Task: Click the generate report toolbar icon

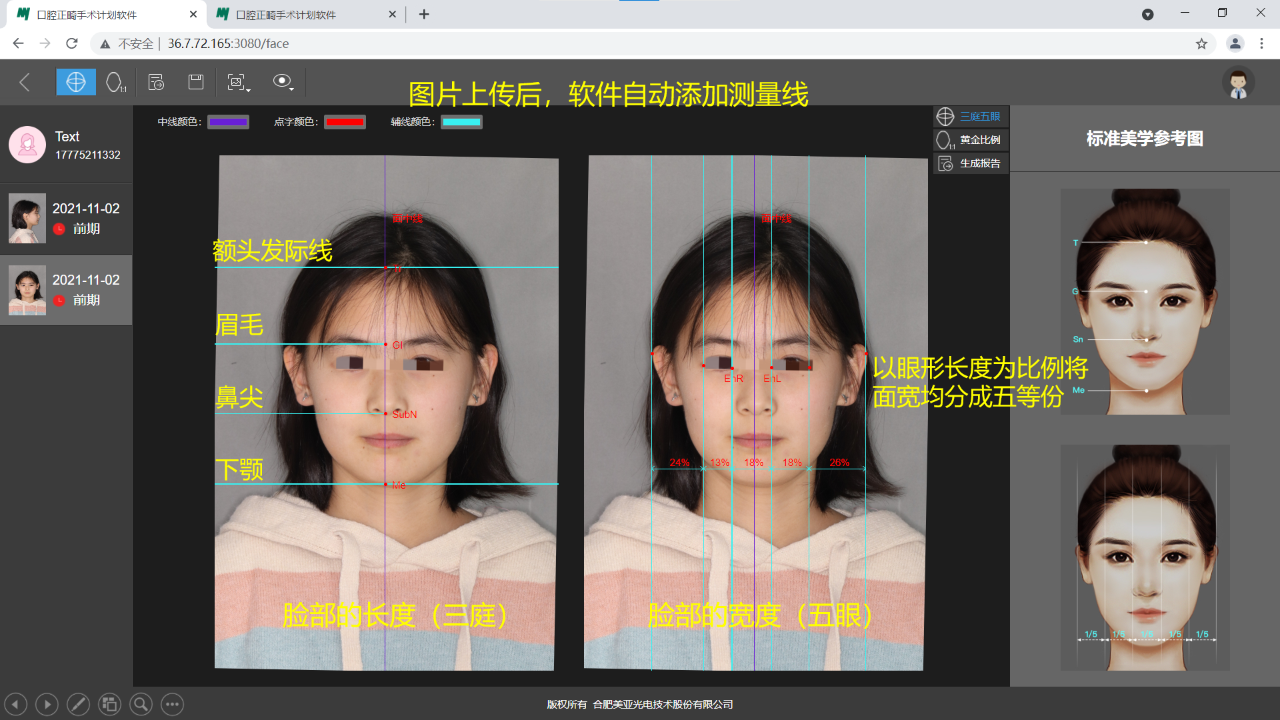Action: (156, 82)
